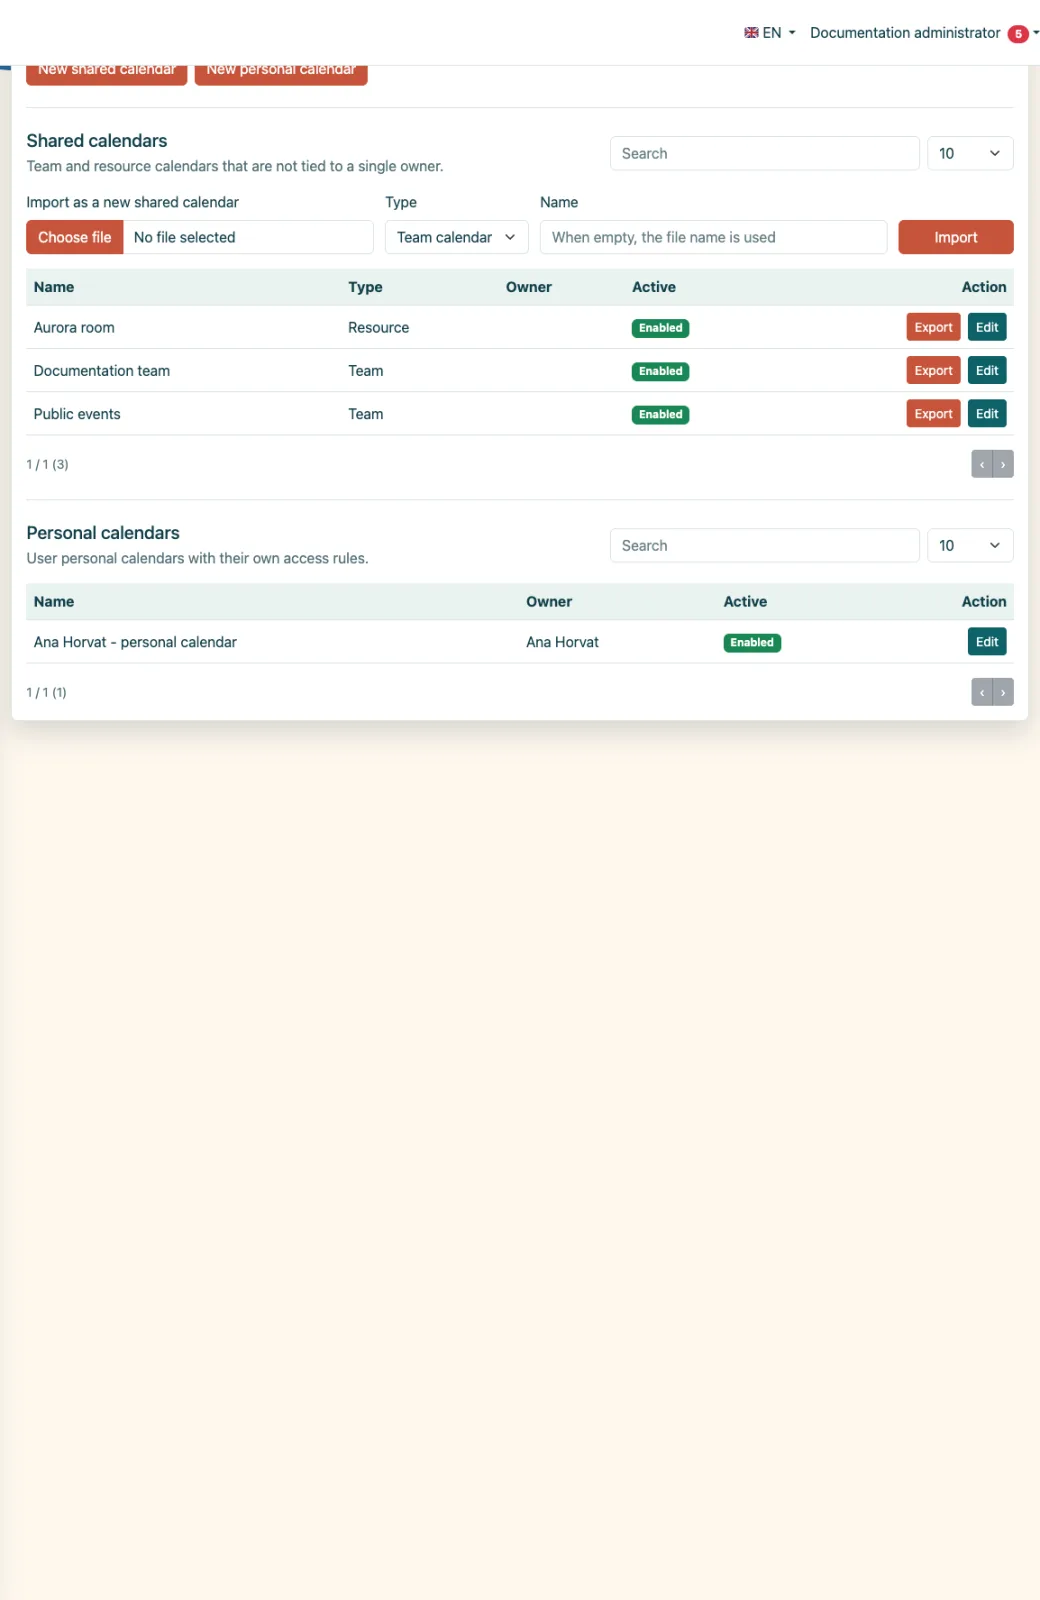
Task: Click Enabled badge for Documentation team
Action: point(660,371)
